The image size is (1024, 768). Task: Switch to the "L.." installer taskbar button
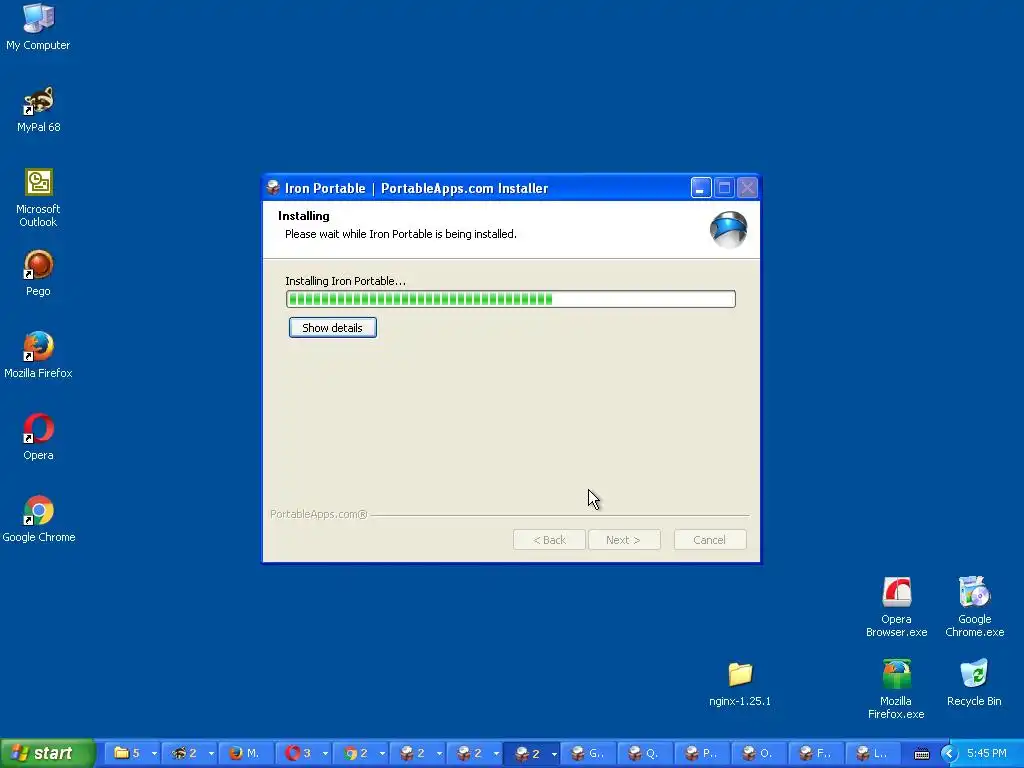point(873,754)
